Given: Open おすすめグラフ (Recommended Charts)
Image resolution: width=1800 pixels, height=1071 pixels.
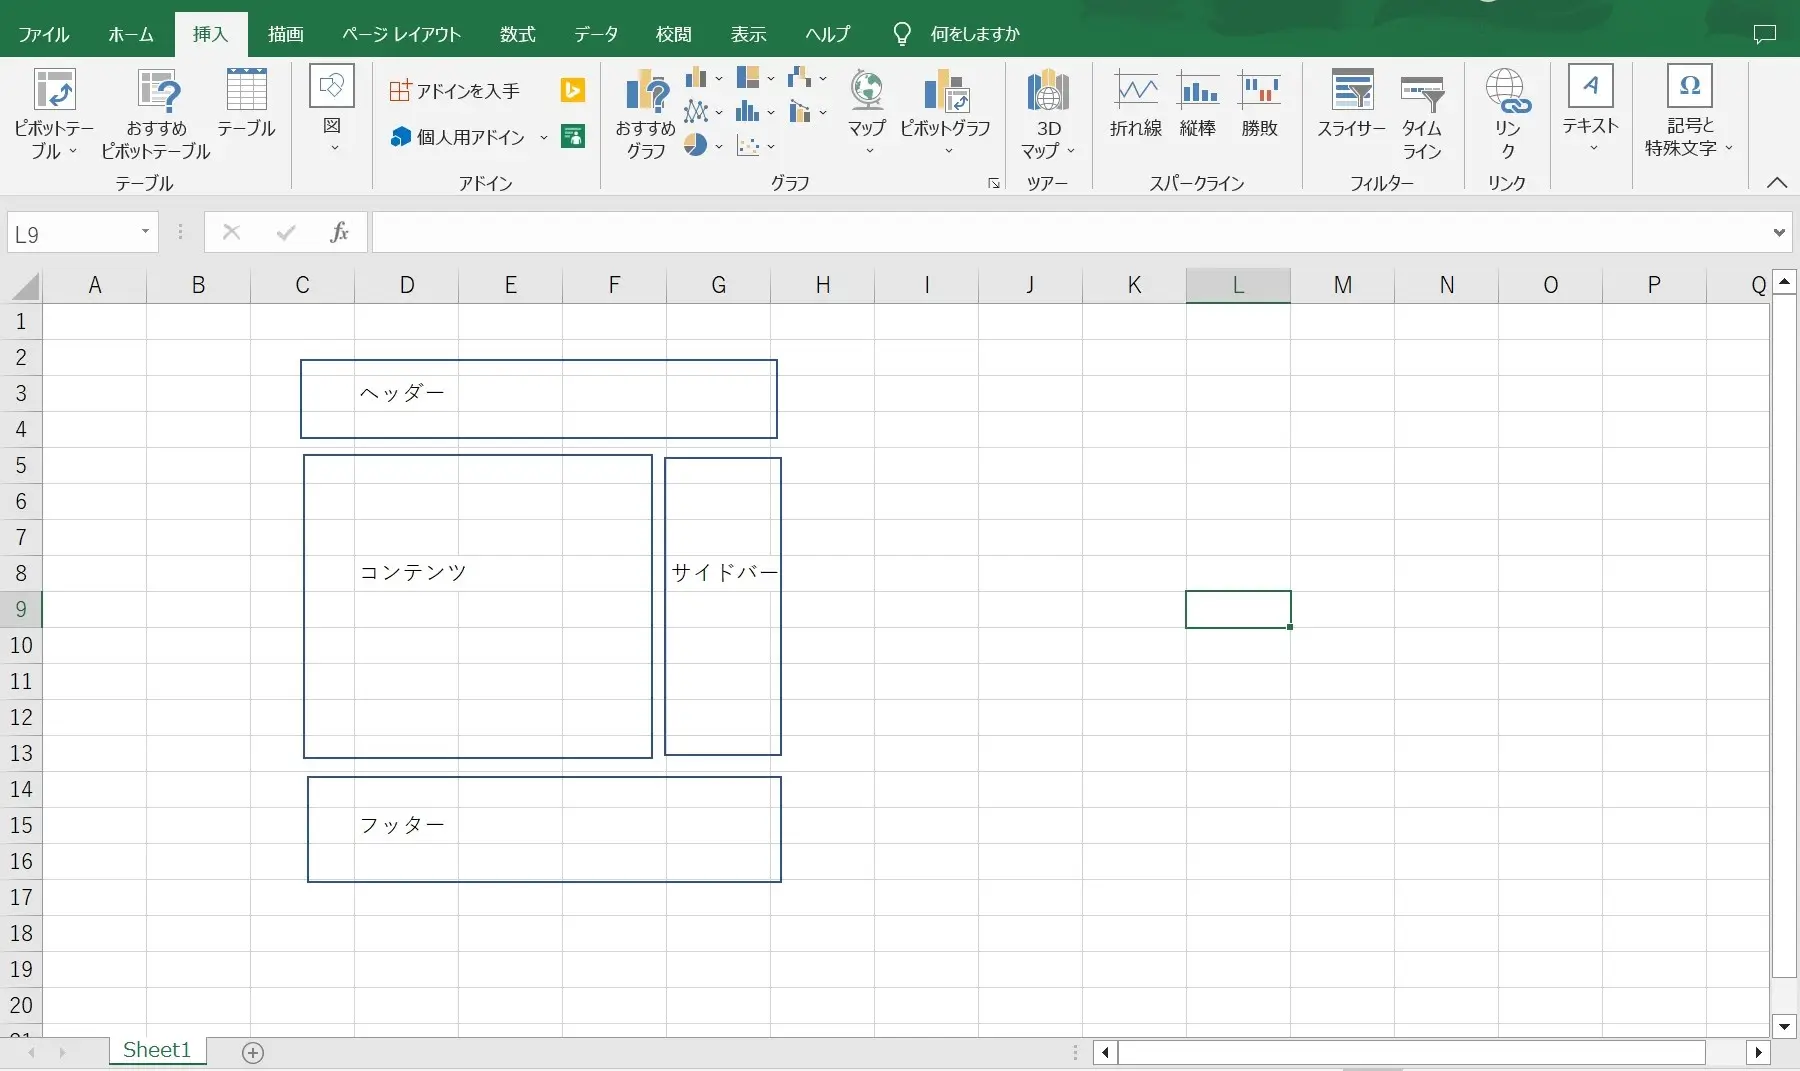Looking at the screenshot, I should pyautogui.click(x=644, y=110).
